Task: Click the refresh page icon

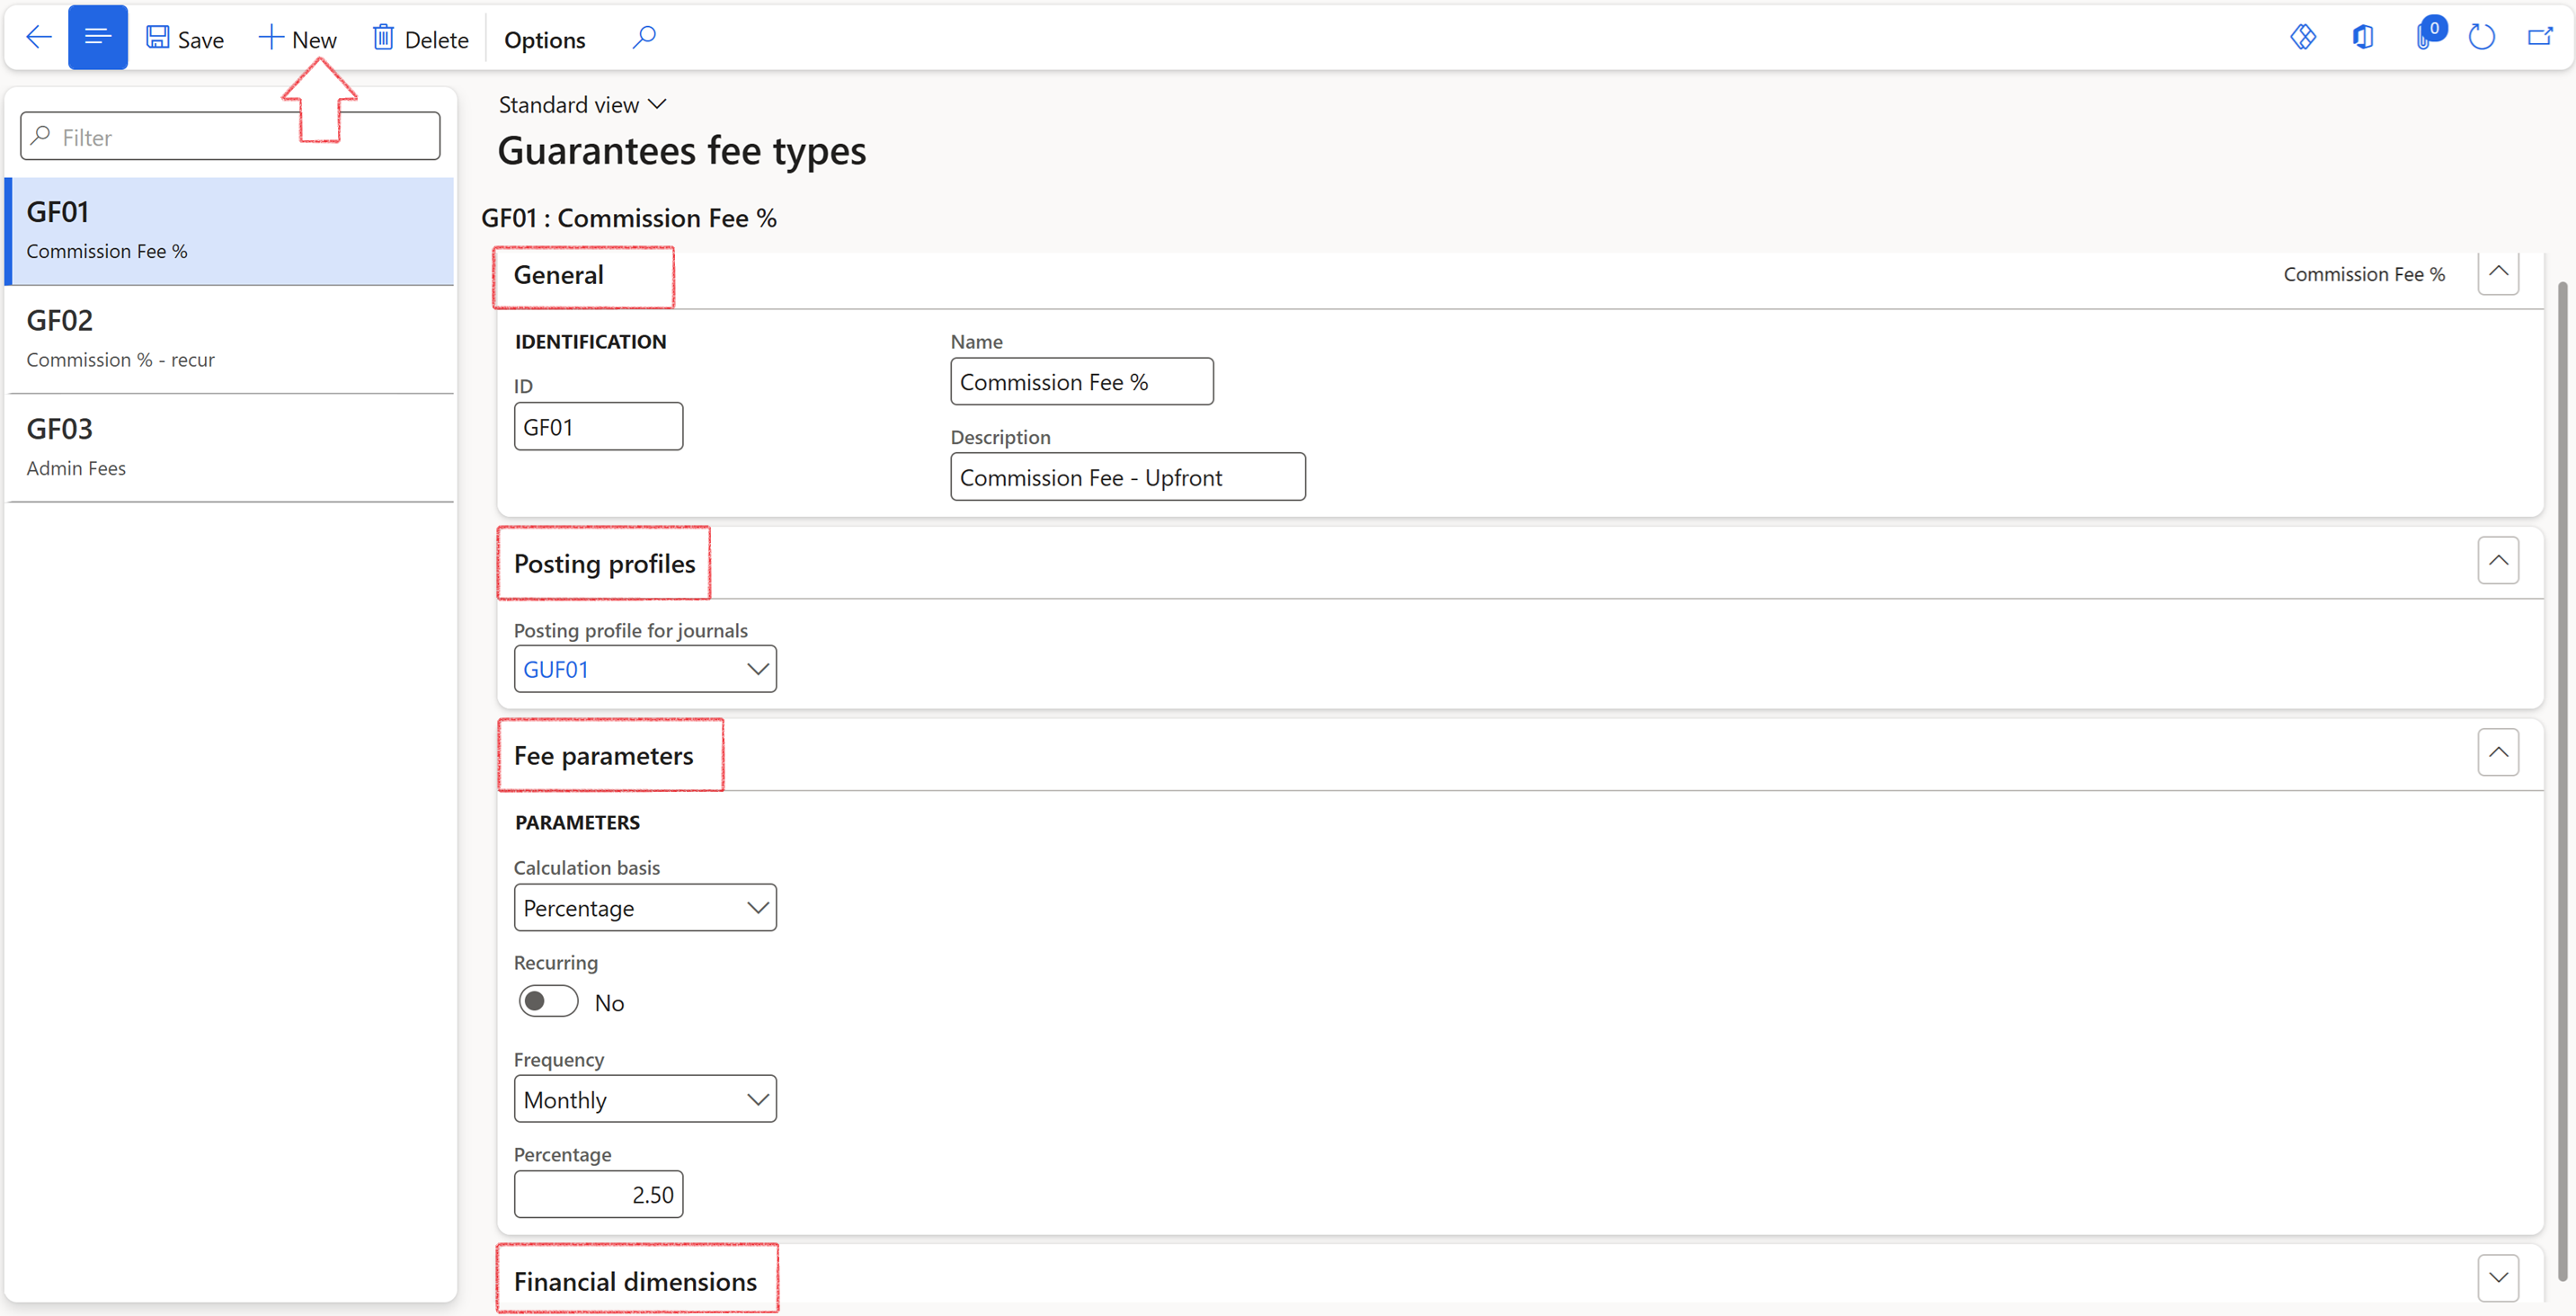Action: pos(2482,38)
